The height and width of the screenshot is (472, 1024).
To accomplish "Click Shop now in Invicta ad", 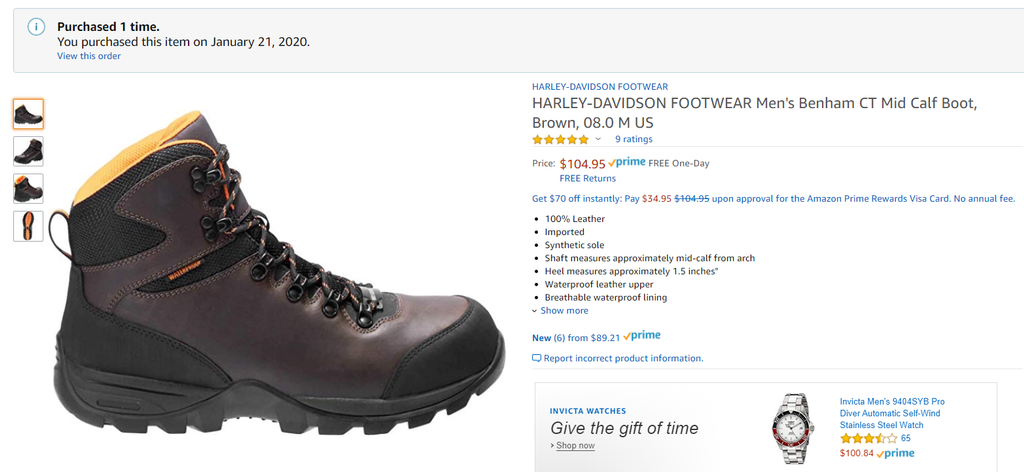I will coord(575,445).
